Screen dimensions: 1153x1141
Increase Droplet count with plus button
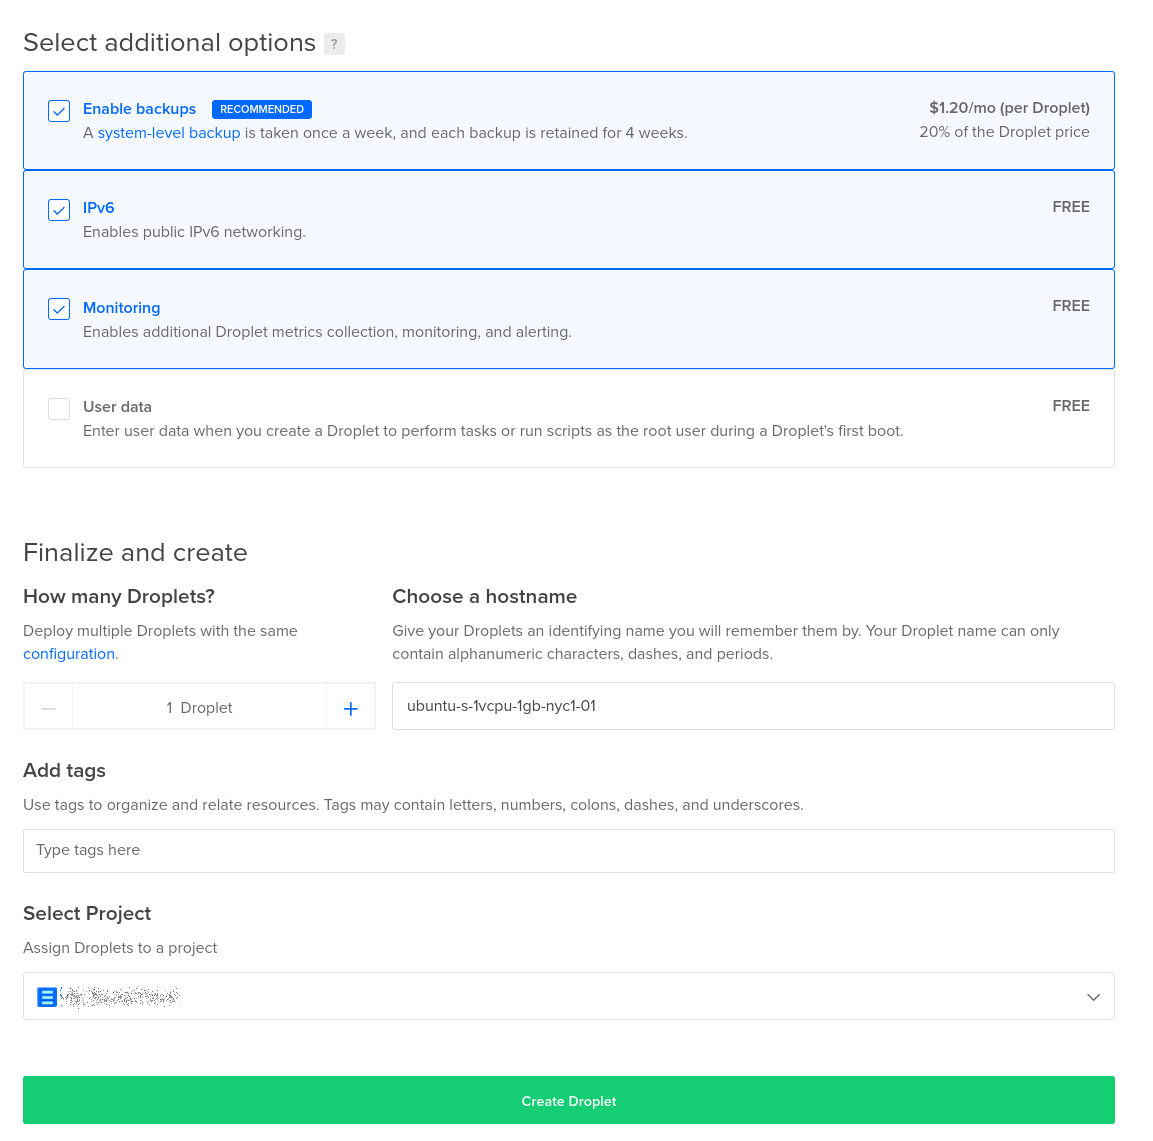(x=351, y=708)
